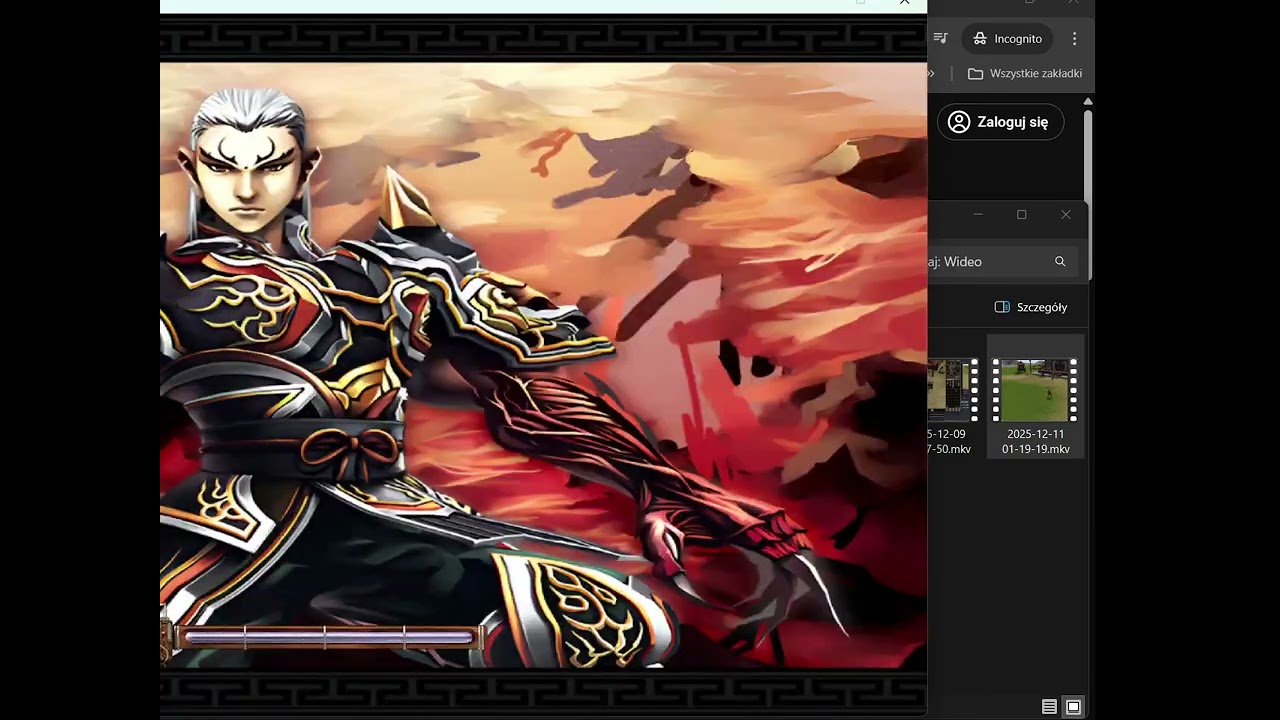1280x720 pixels.
Task: Click the search field in File Explorer
Action: (1003, 261)
